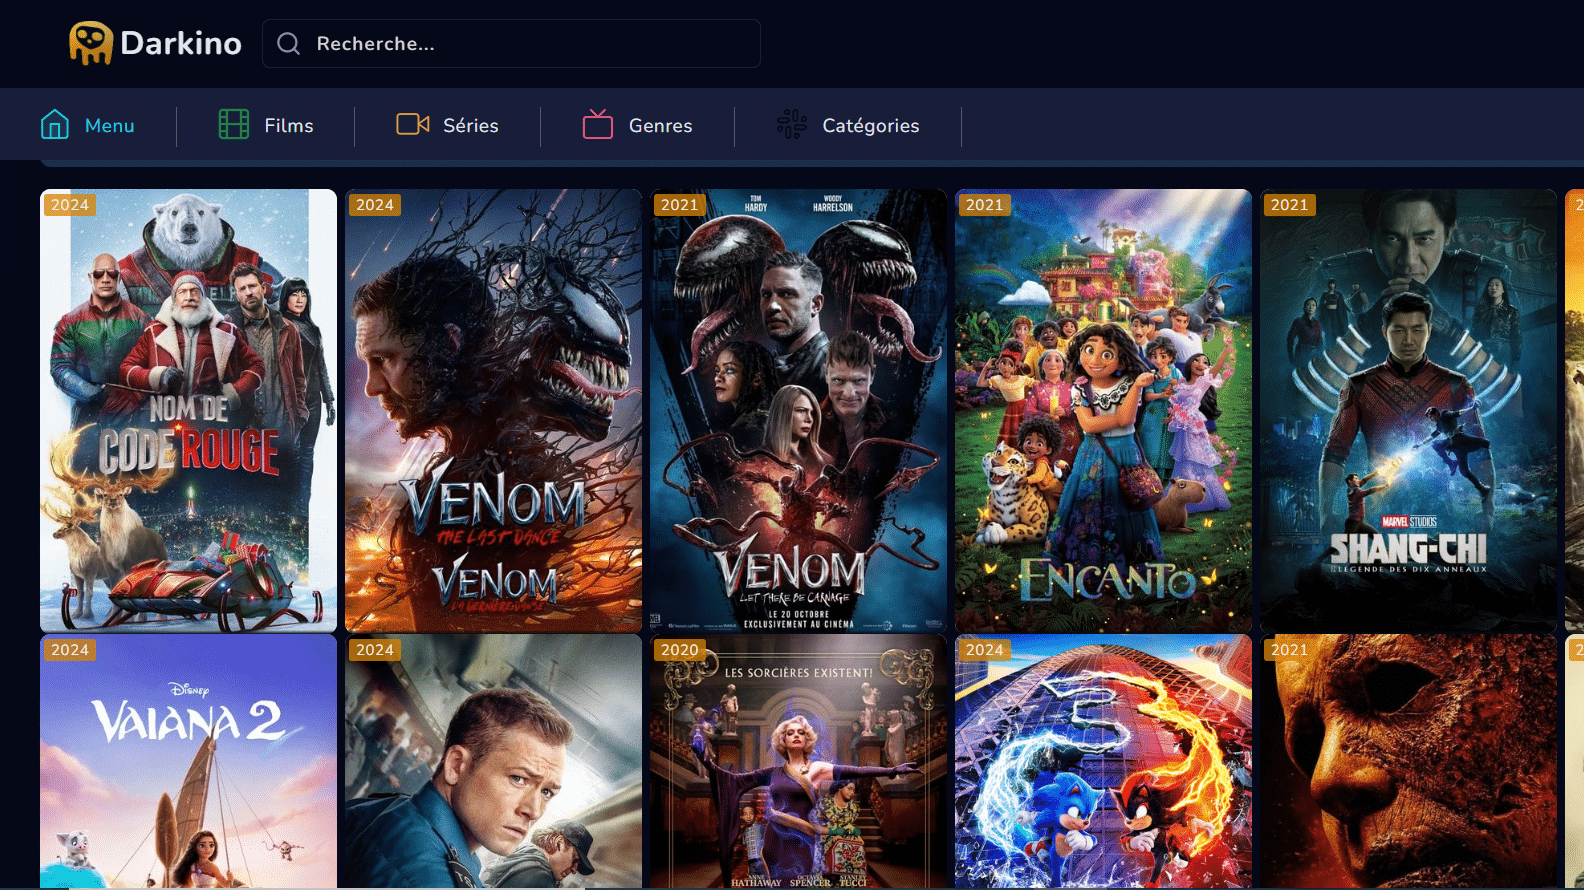The width and height of the screenshot is (1584, 890).
Task: Open the poster with man in blue jacket
Action: tap(493, 761)
